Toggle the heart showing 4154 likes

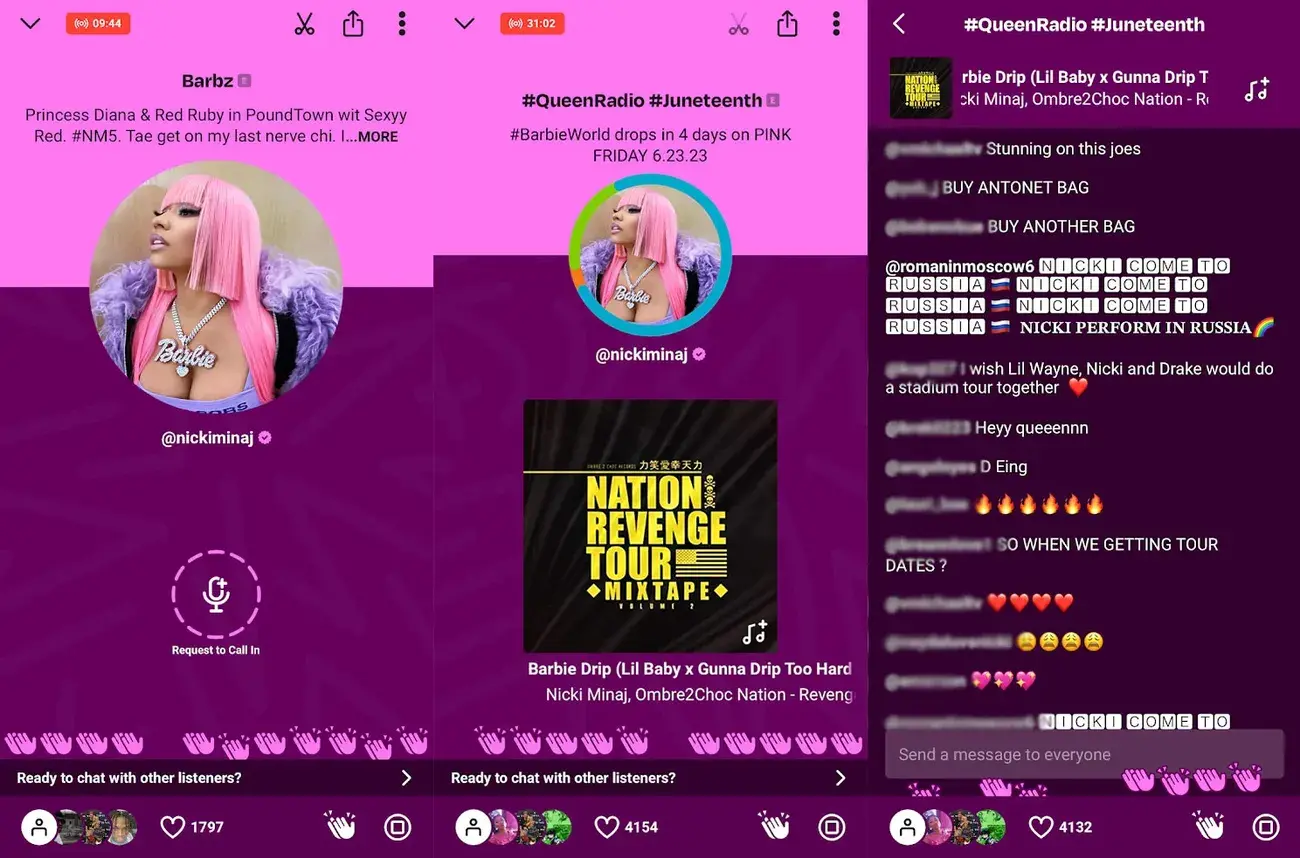coord(607,827)
